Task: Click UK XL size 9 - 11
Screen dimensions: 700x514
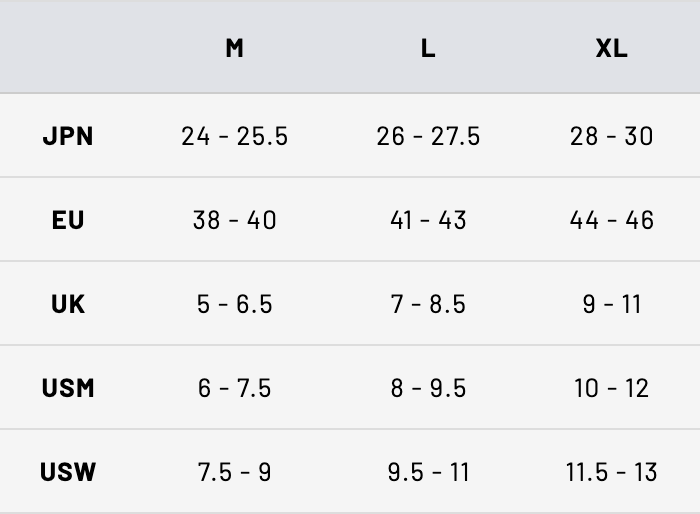Action: 611,304
